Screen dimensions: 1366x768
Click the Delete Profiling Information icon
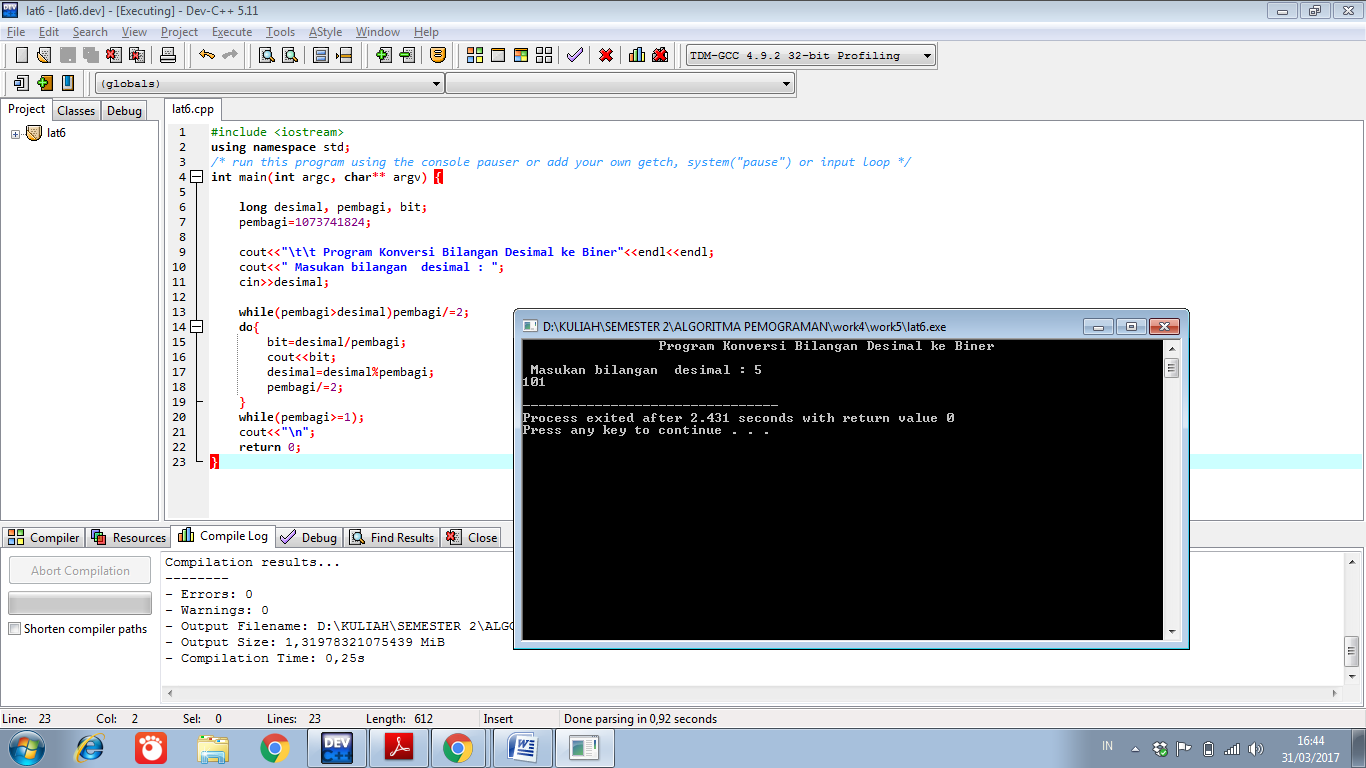pos(660,55)
